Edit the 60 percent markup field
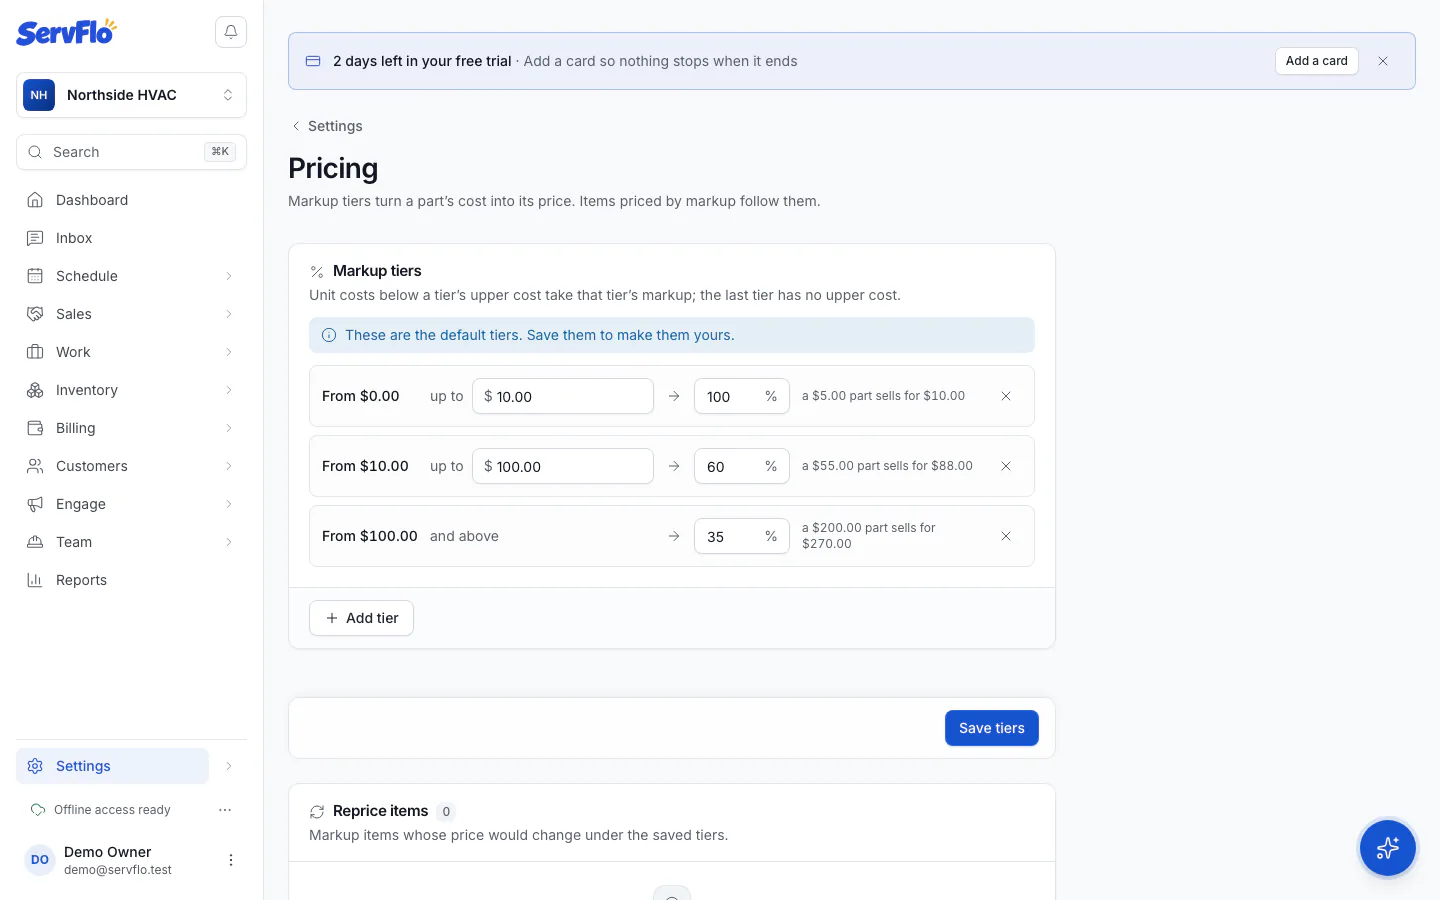The width and height of the screenshot is (1440, 900). [x=741, y=466]
